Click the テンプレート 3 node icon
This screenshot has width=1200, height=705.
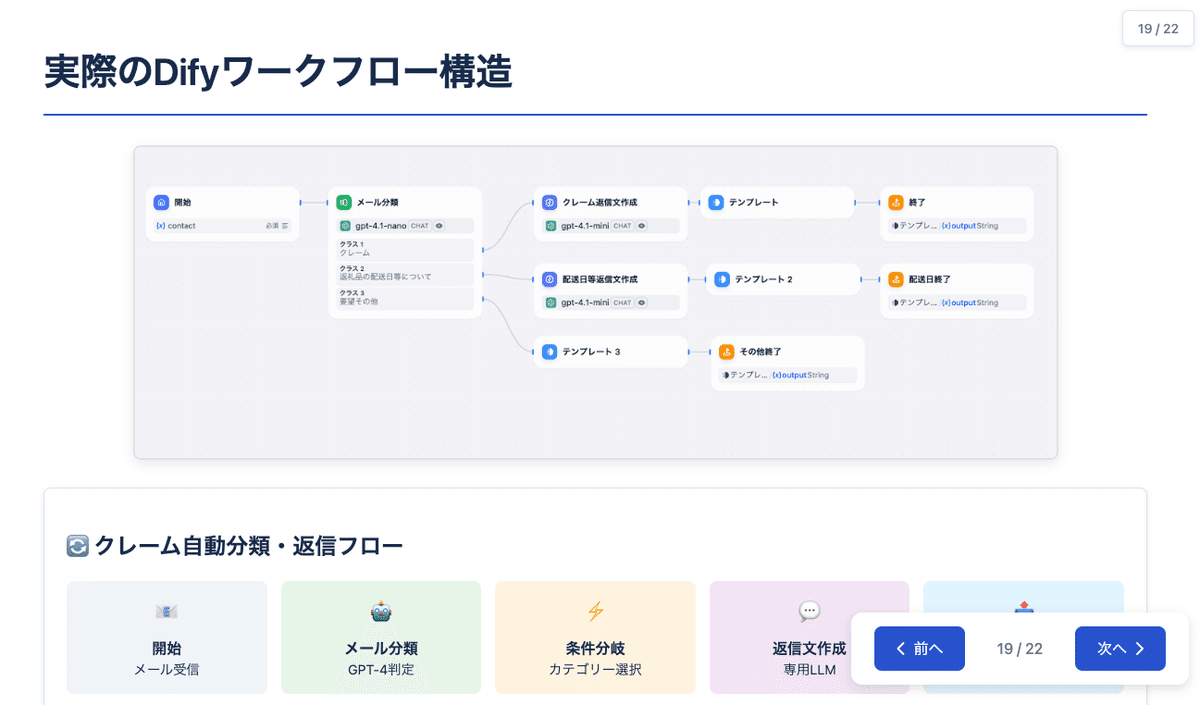click(549, 352)
